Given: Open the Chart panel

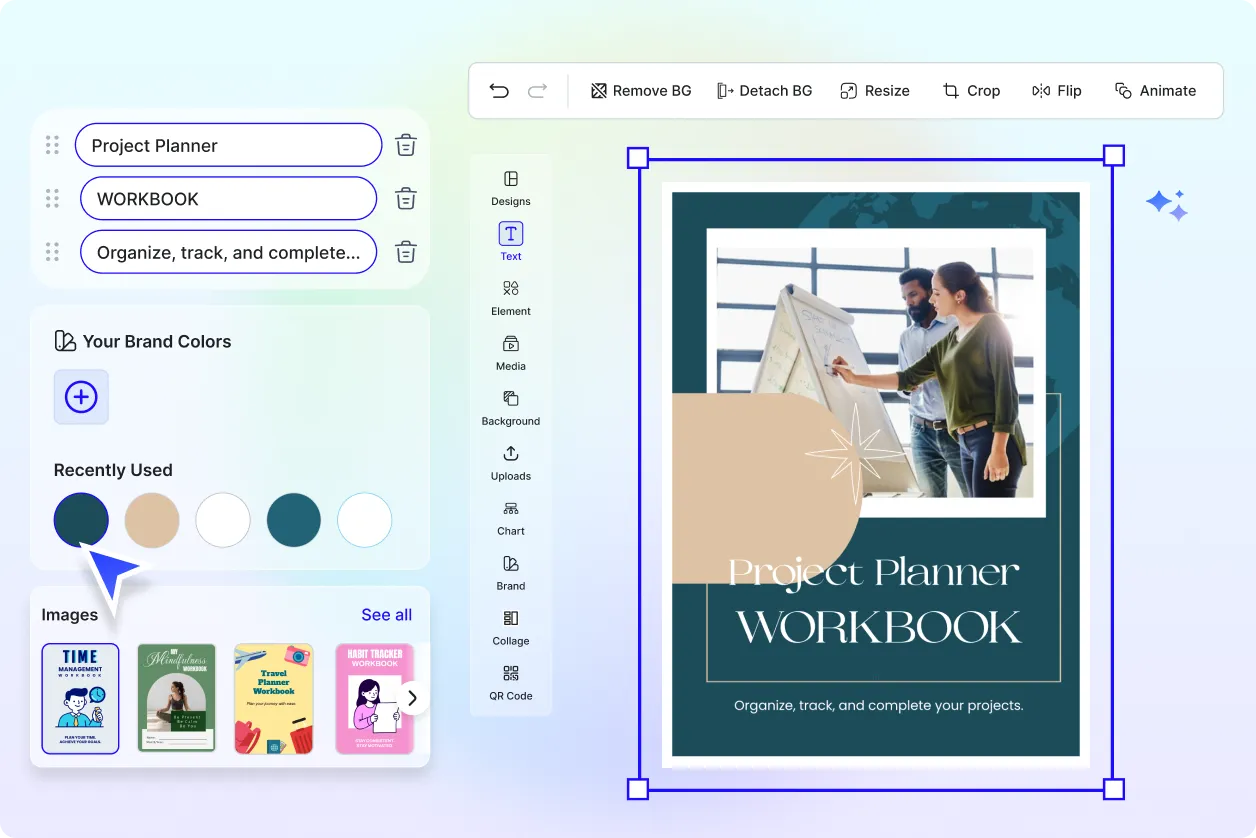Looking at the screenshot, I should click(510, 518).
